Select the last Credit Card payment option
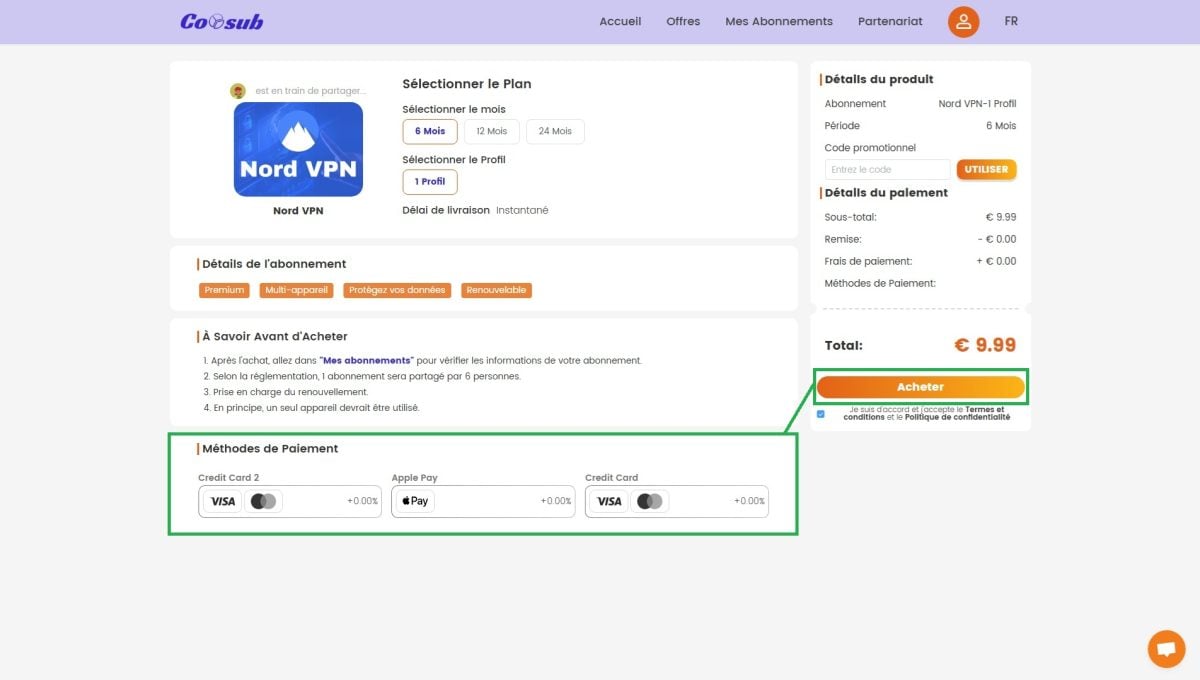Screen dimensions: 1200x680 (x=676, y=501)
